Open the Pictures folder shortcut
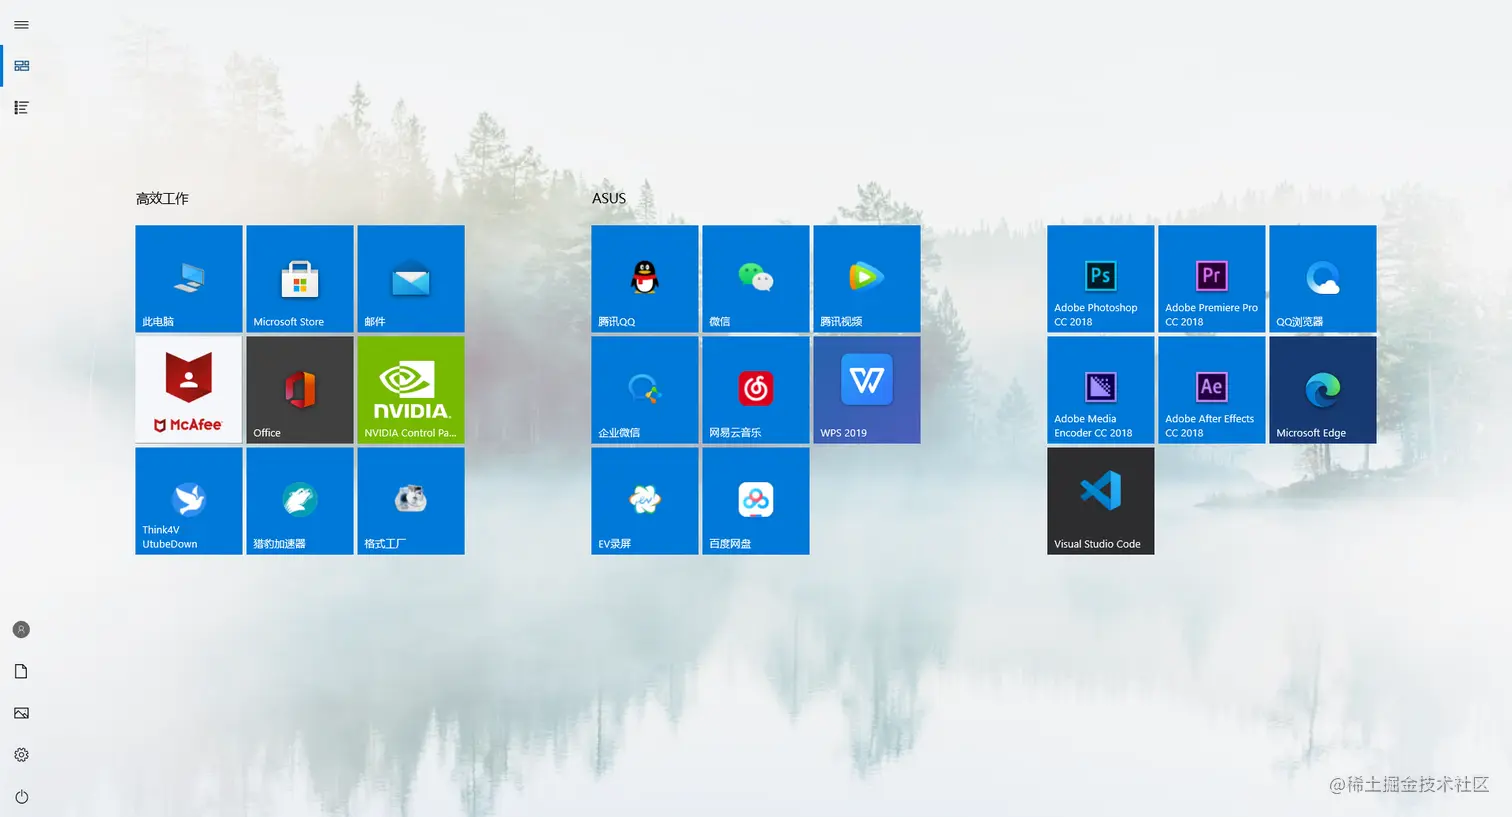The image size is (1512, 817). tap(21, 713)
